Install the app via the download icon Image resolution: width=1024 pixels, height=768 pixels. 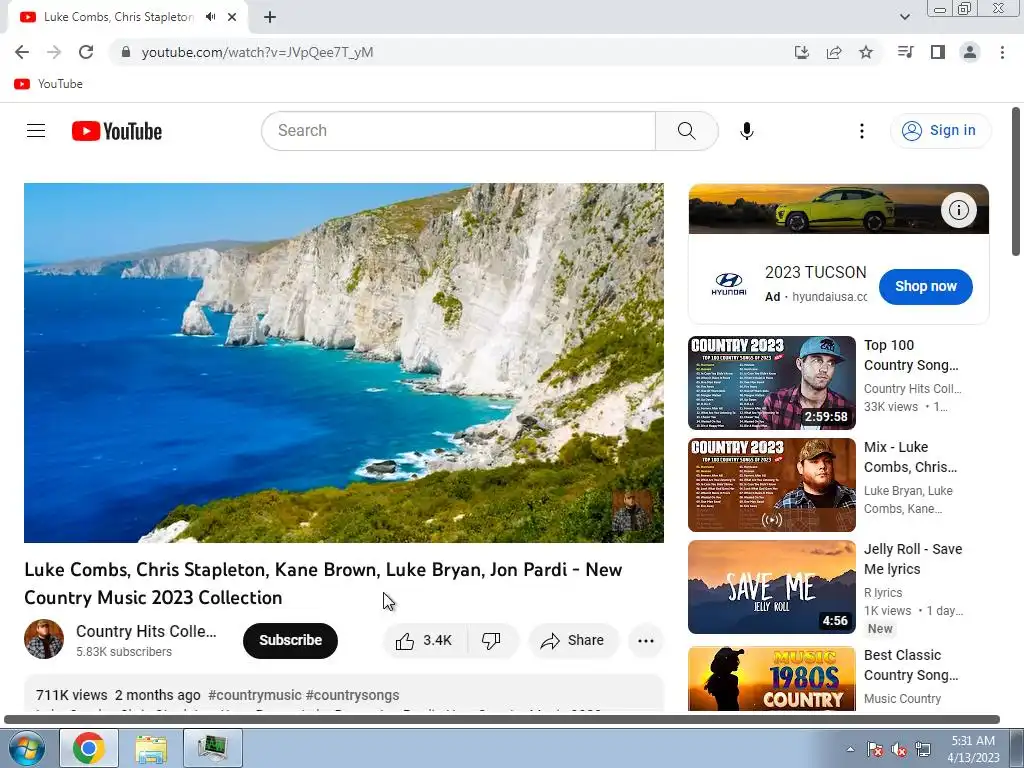pos(801,52)
